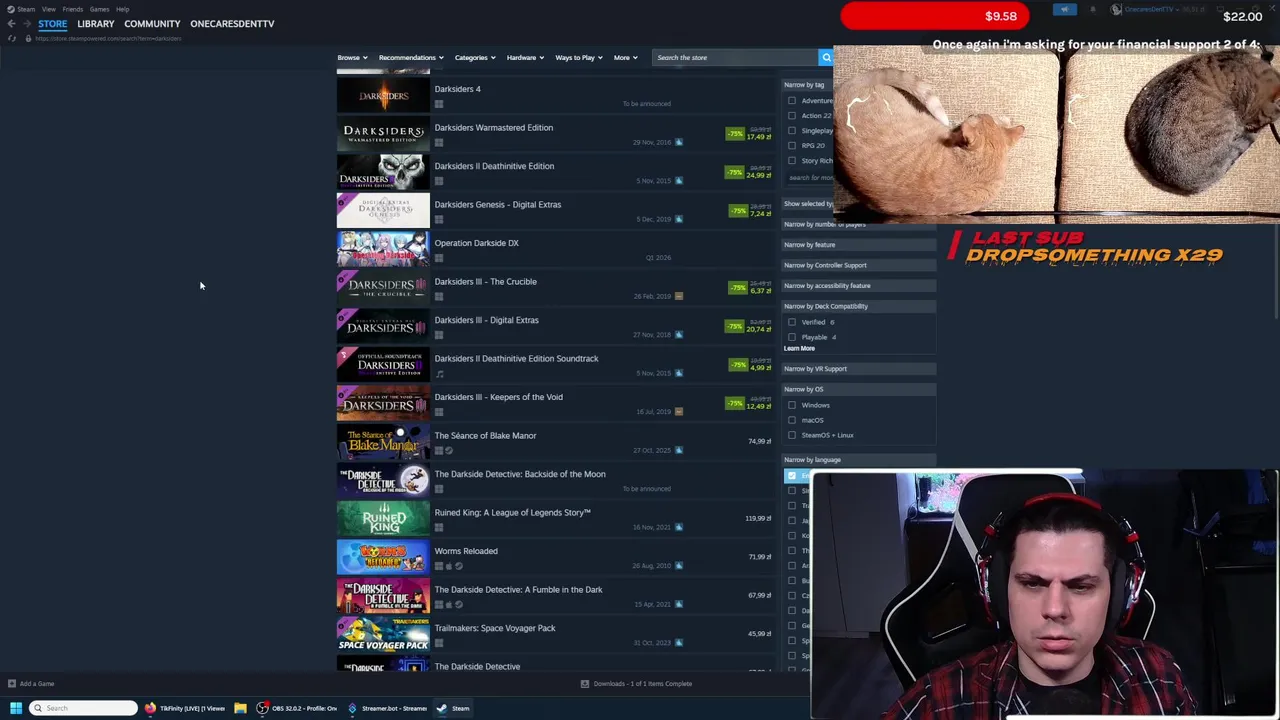Check the Verified Deck compatibility checkbox
Viewport: 1280px width, 720px height.
pos(792,322)
